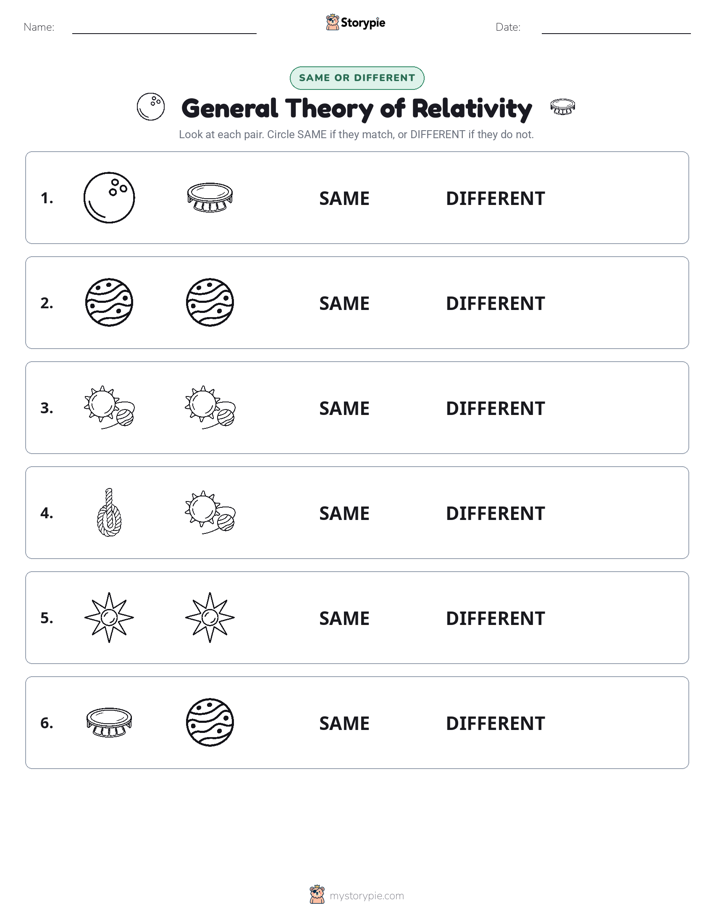This screenshot has width=714, height=924.
Task: Select the left eight-pointed star in row 5
Action: coord(109,618)
